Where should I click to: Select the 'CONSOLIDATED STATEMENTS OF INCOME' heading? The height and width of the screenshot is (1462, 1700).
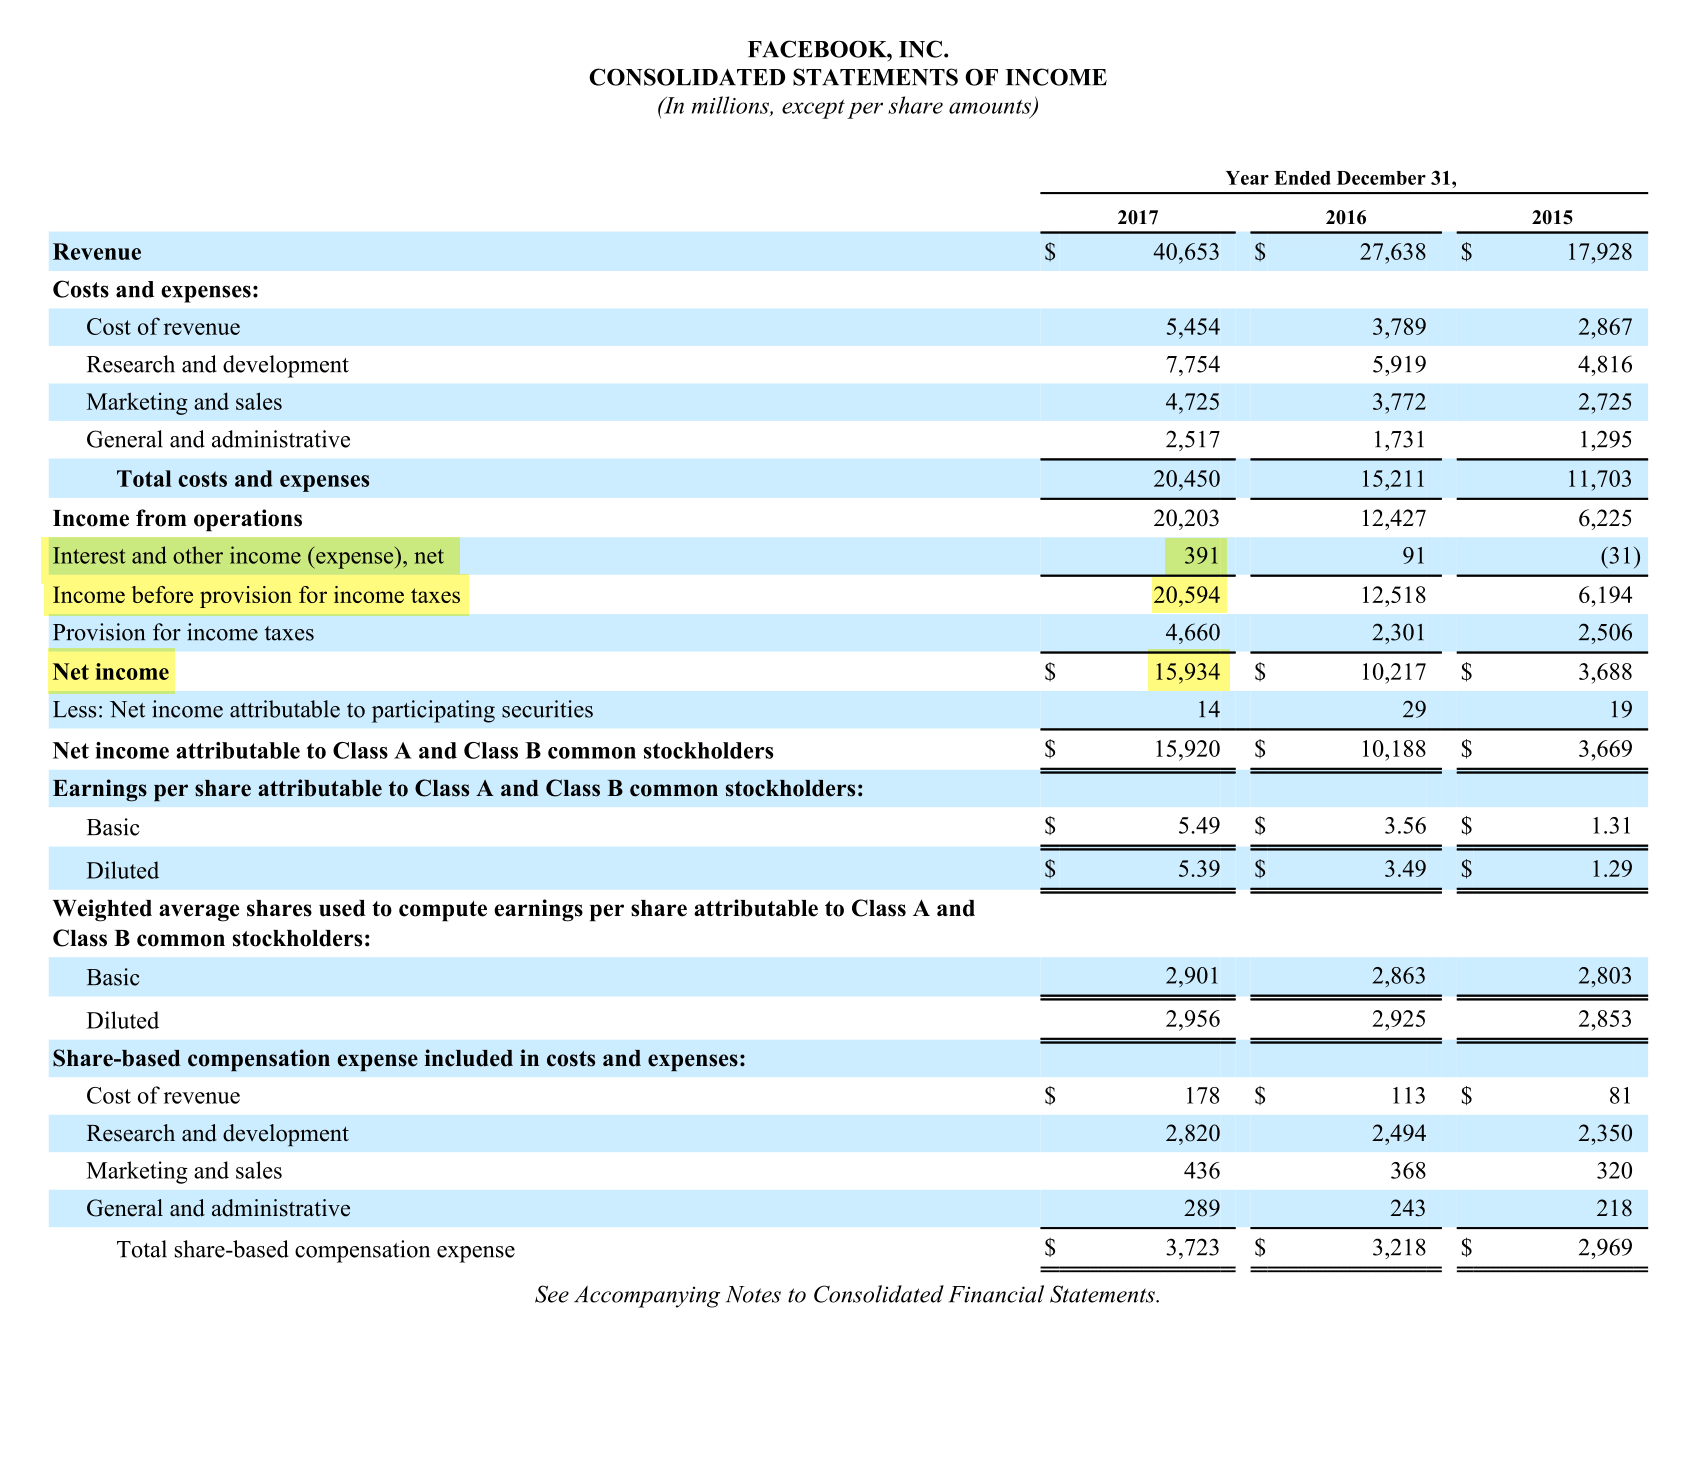(x=848, y=77)
